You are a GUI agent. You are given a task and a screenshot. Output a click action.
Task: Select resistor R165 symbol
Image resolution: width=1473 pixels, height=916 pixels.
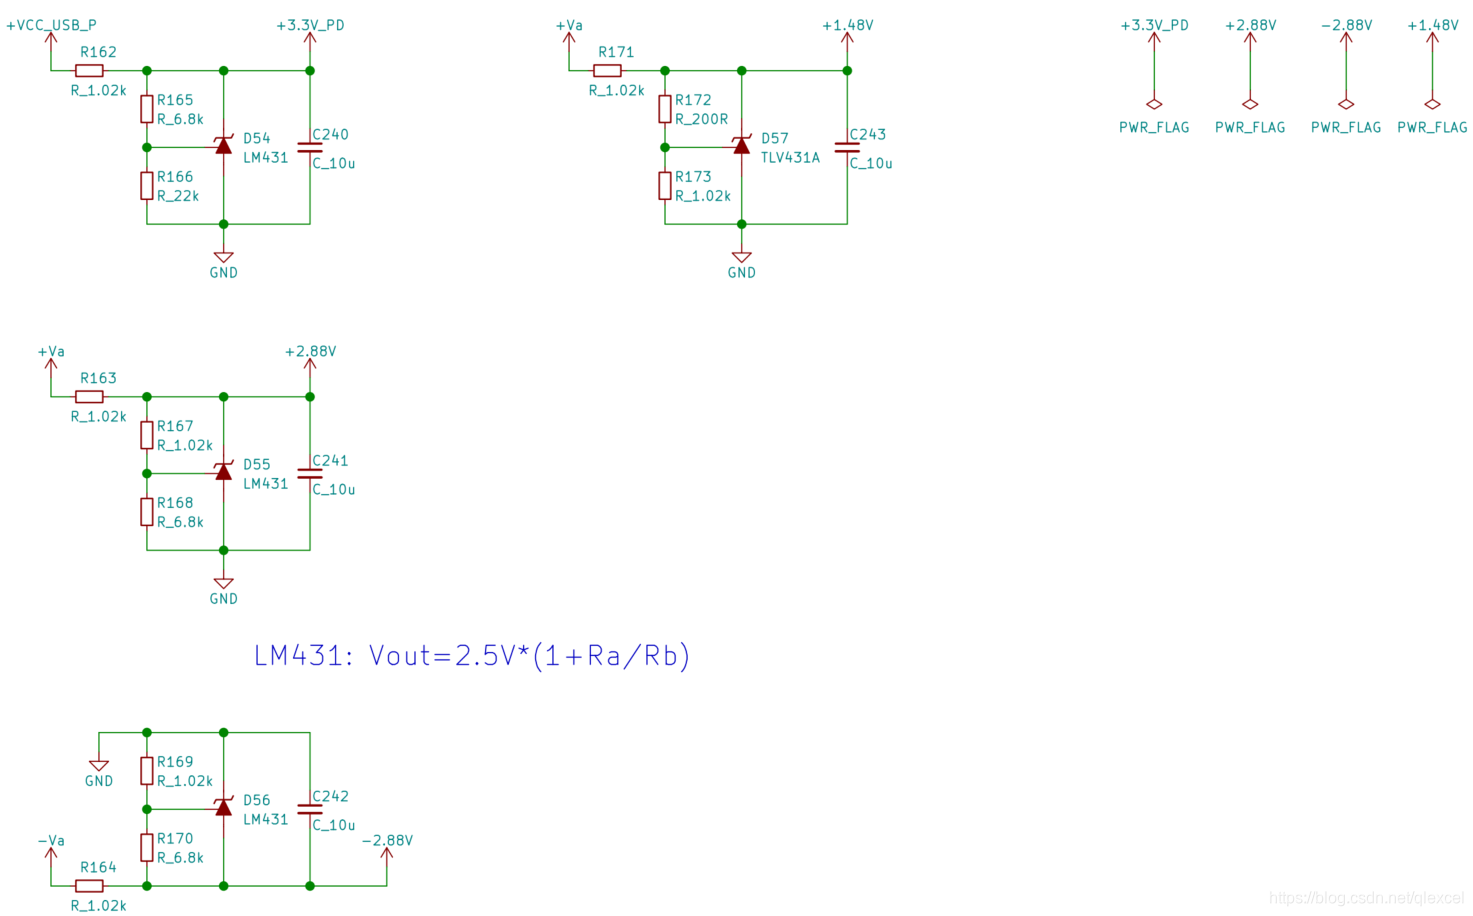tap(147, 109)
